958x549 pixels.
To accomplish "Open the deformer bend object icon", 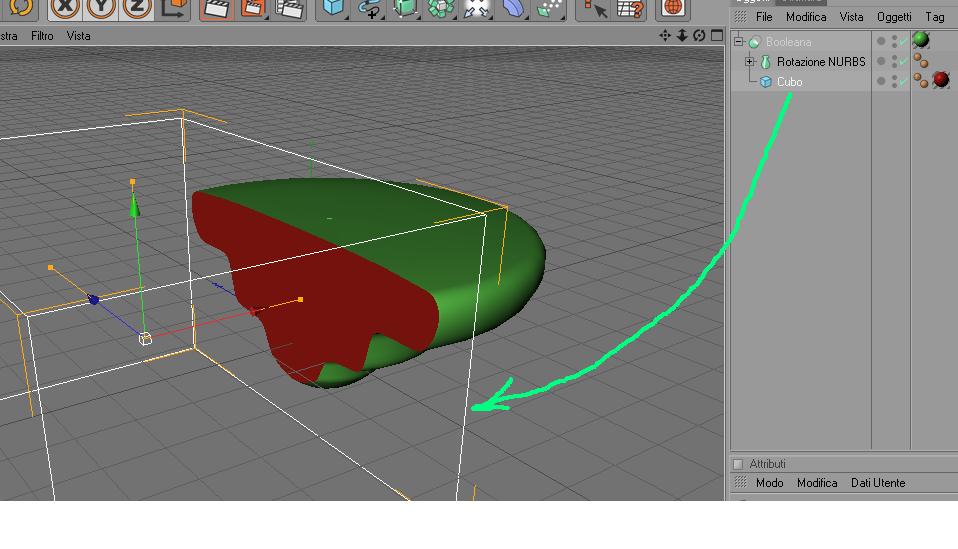I will pyautogui.click(x=513, y=8).
